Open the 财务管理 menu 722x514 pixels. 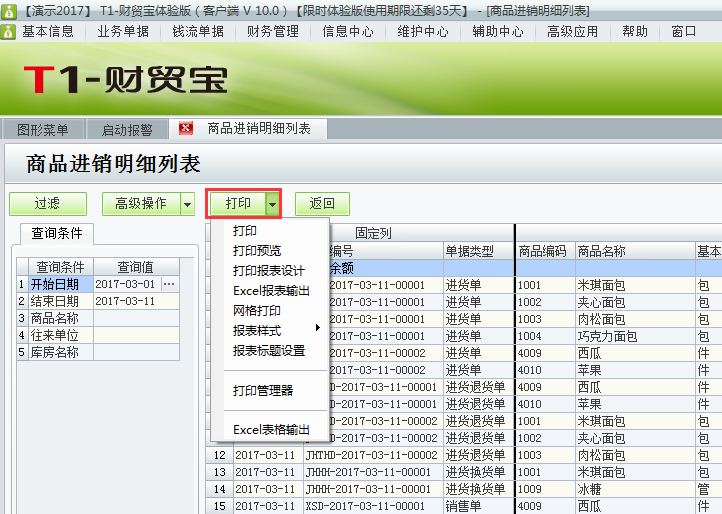273,32
